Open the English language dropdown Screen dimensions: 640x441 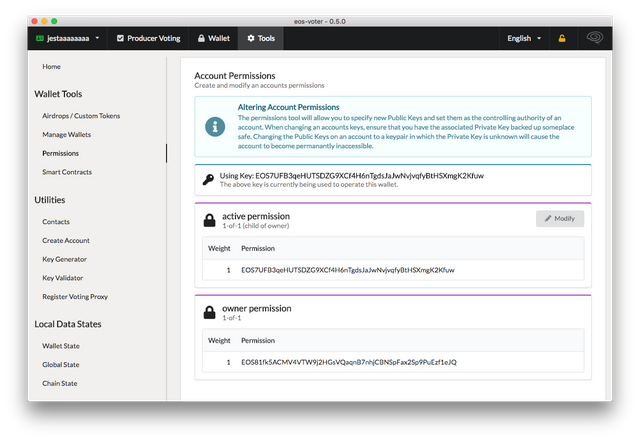click(525, 38)
